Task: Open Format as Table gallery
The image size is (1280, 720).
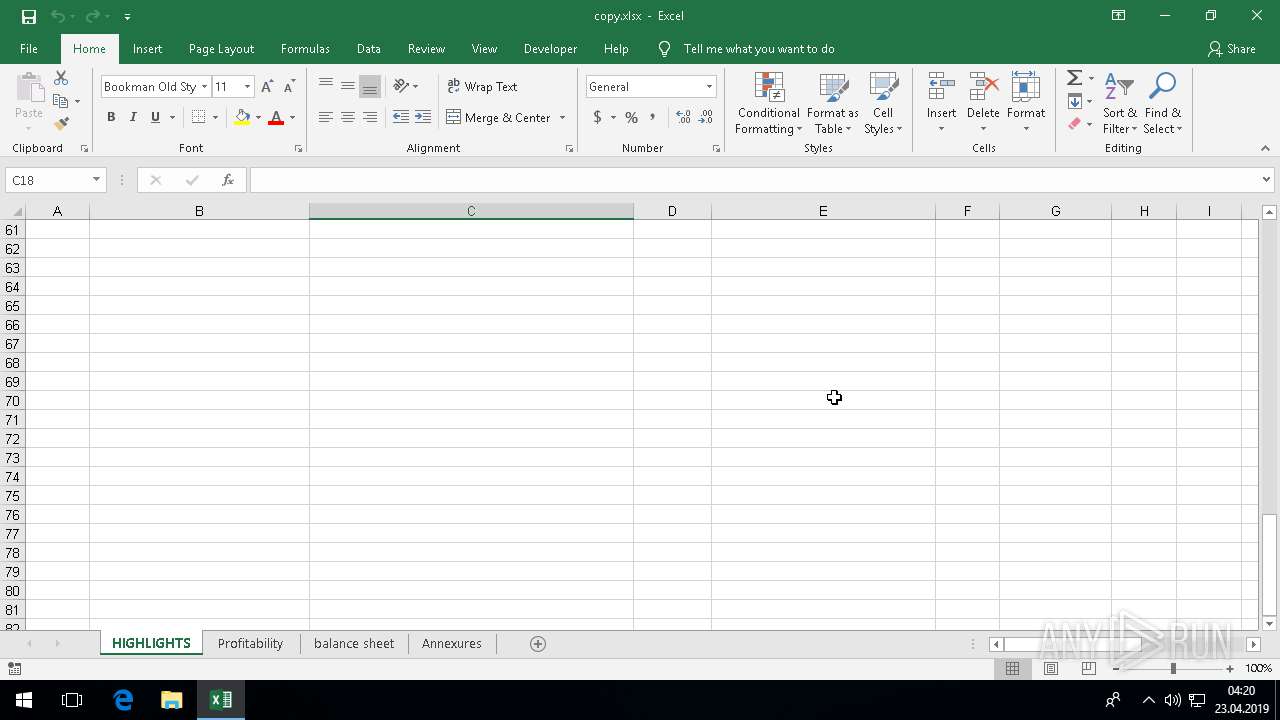Action: coord(833,103)
